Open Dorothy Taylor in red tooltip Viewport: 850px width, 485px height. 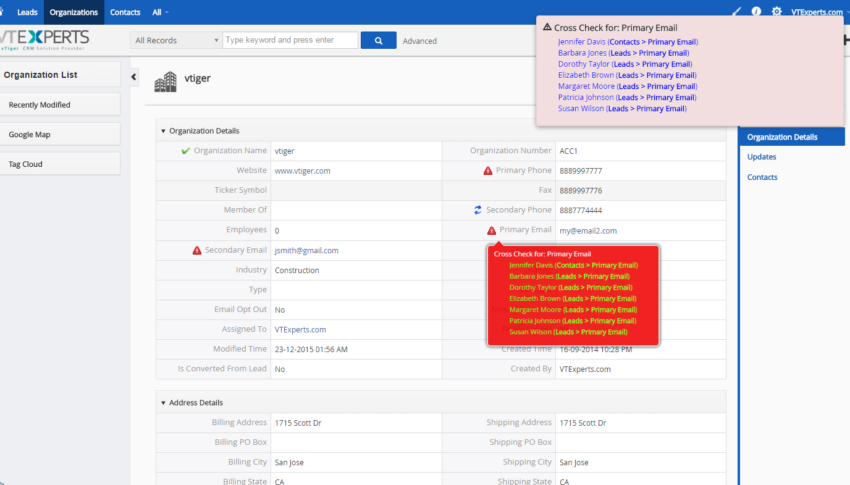(571, 288)
